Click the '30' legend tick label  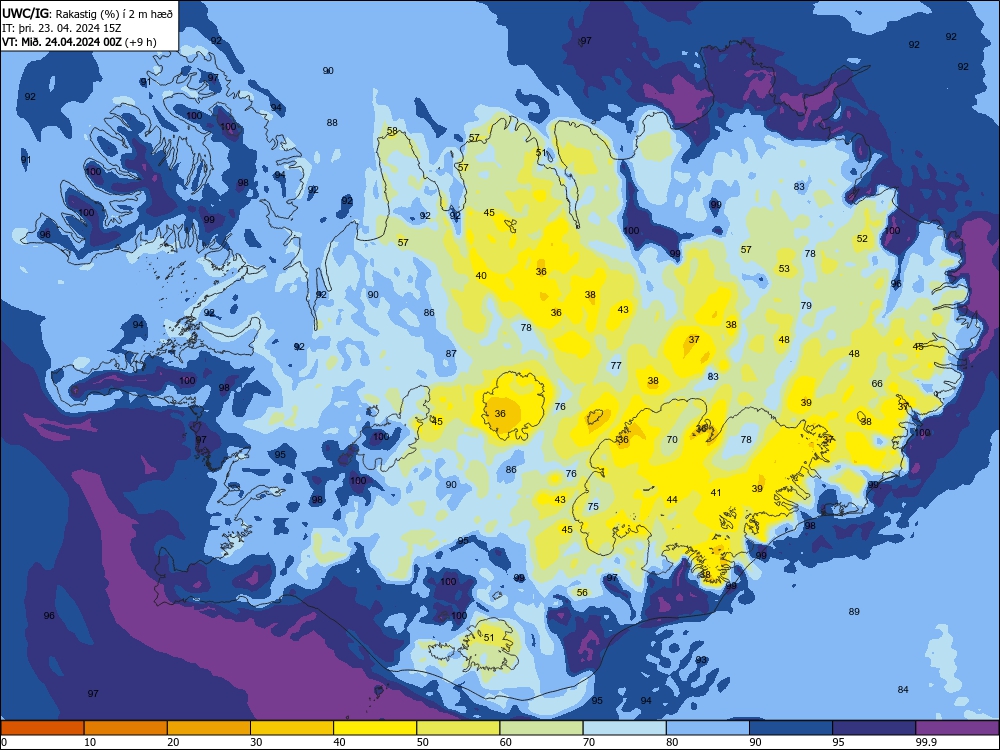256,742
